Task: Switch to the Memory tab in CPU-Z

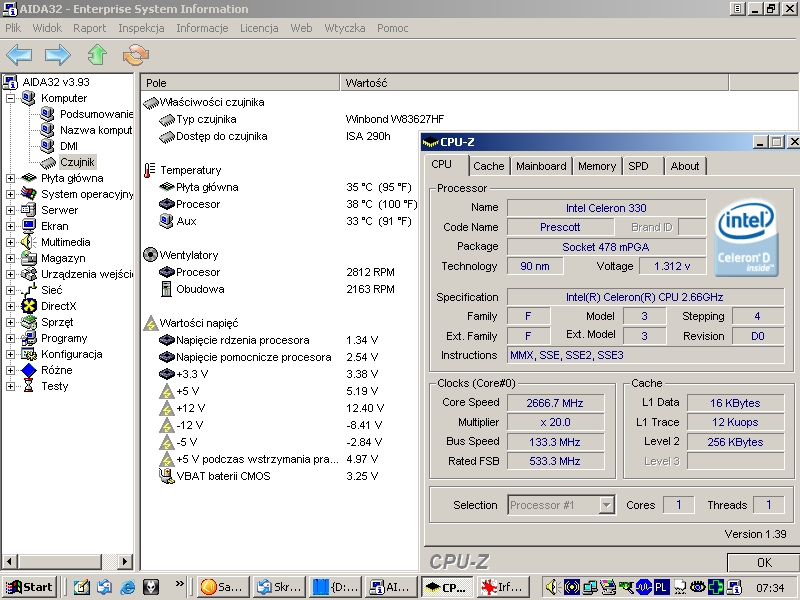Action: coord(597,166)
